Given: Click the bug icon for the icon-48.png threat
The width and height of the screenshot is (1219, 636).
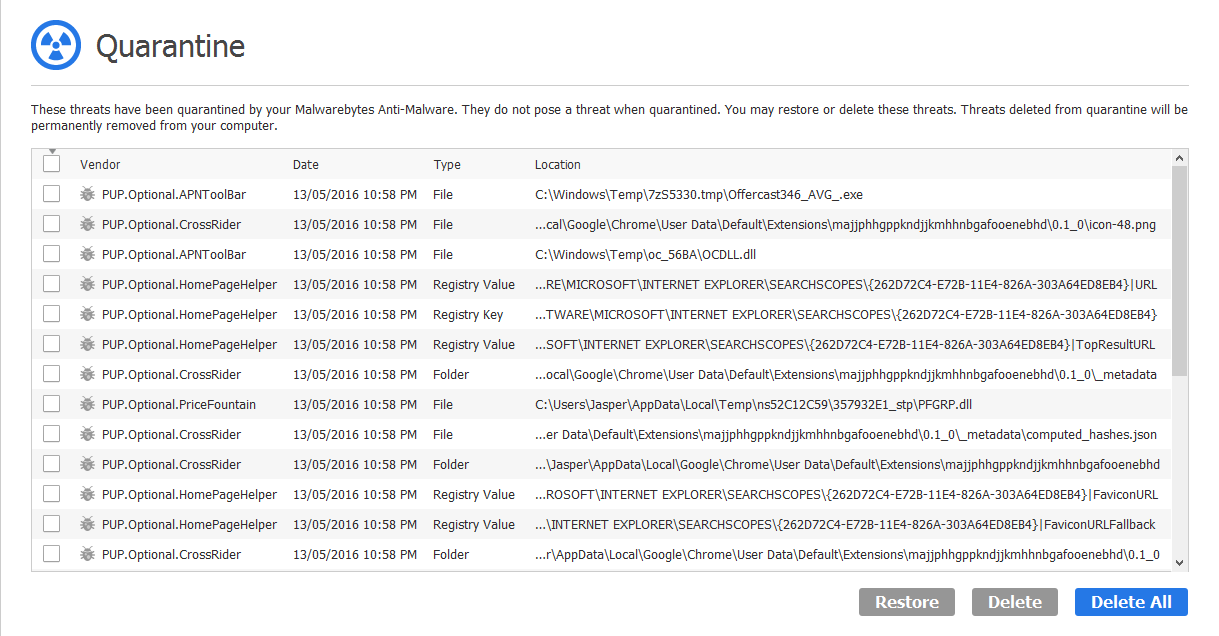Looking at the screenshot, I should 88,224.
